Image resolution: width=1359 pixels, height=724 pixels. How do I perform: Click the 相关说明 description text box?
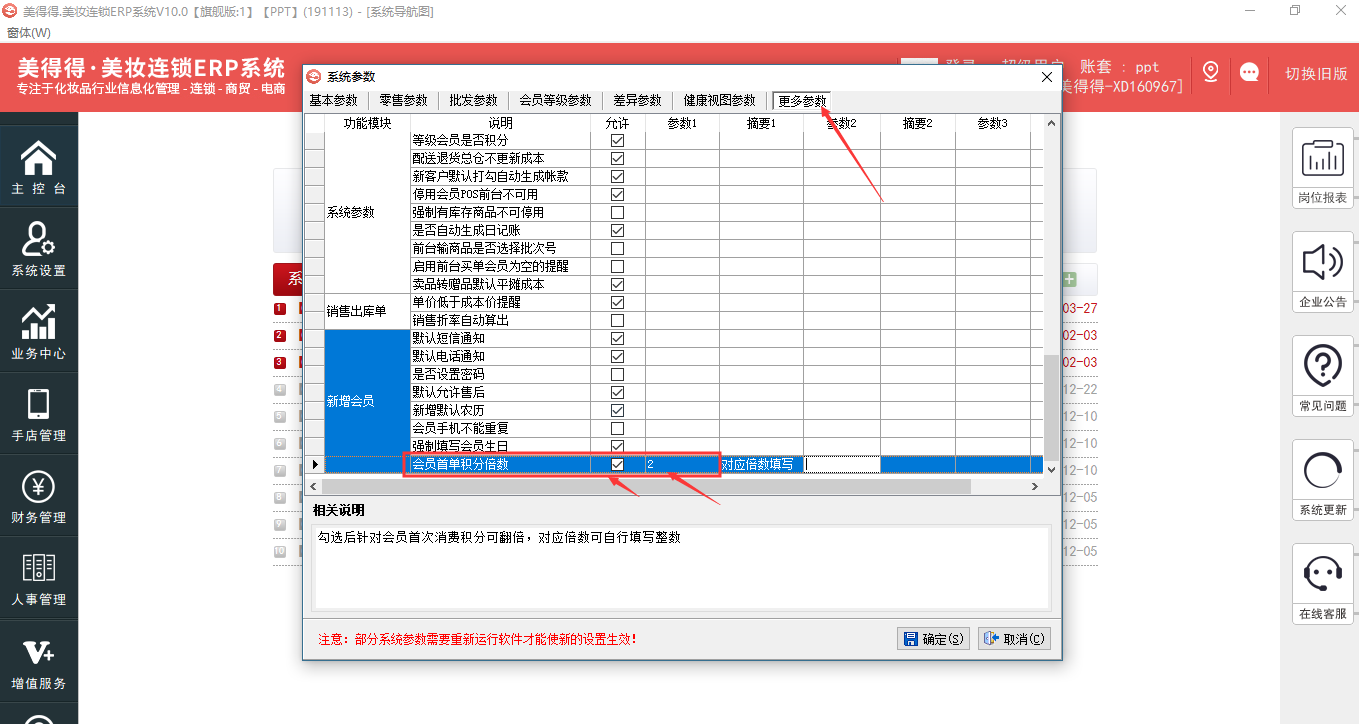tap(682, 567)
